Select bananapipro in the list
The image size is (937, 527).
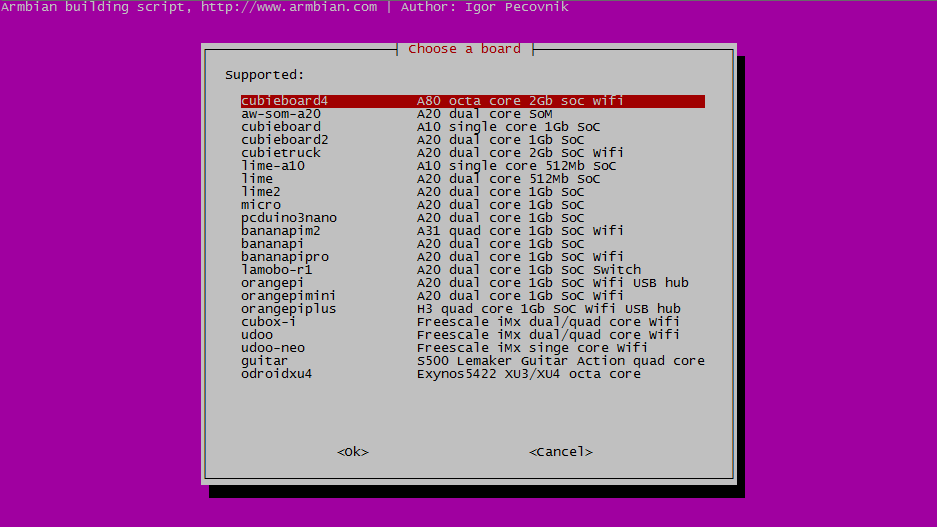473,257
